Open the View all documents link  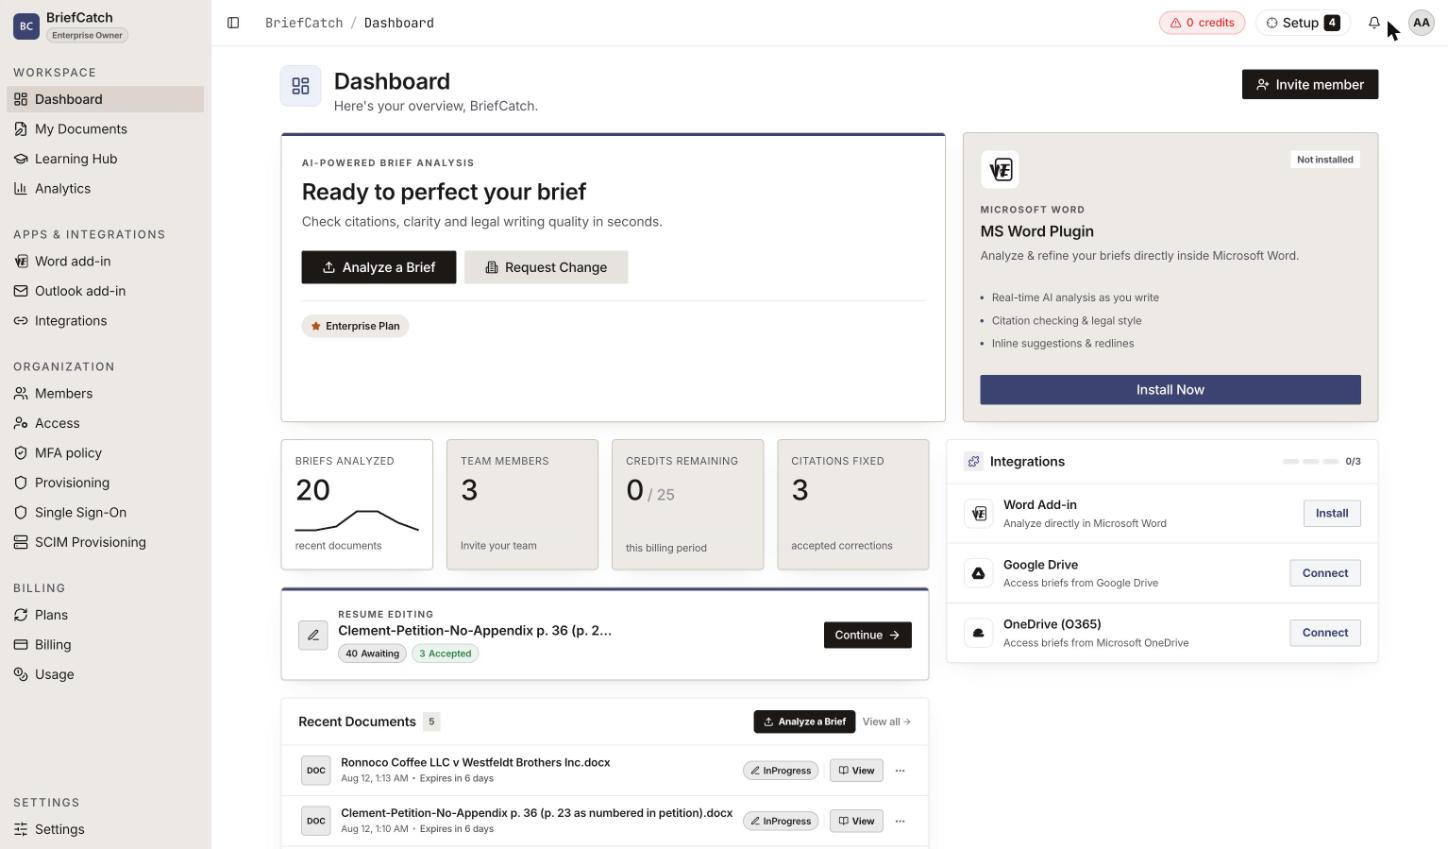886,722
